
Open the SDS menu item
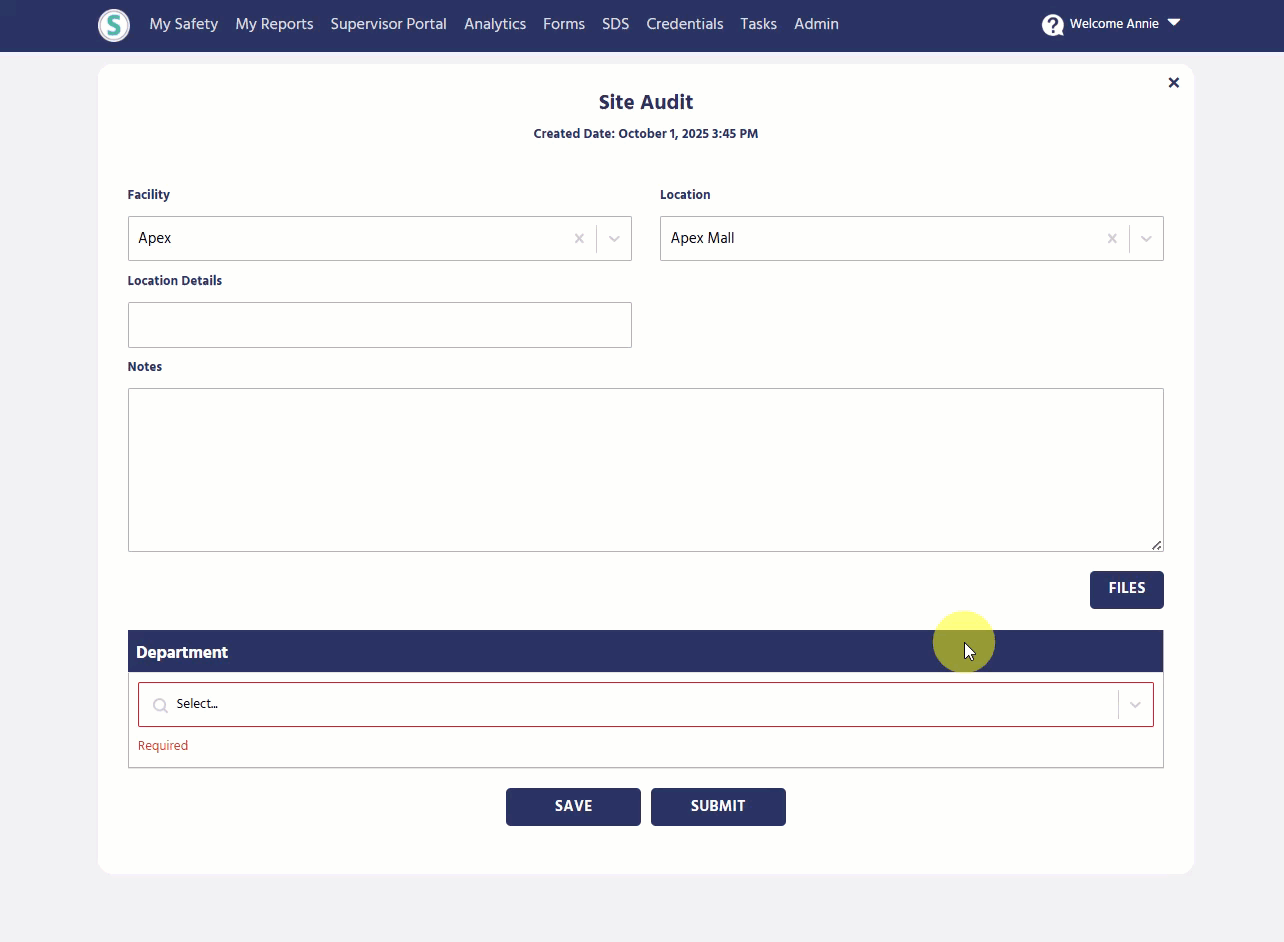(616, 24)
